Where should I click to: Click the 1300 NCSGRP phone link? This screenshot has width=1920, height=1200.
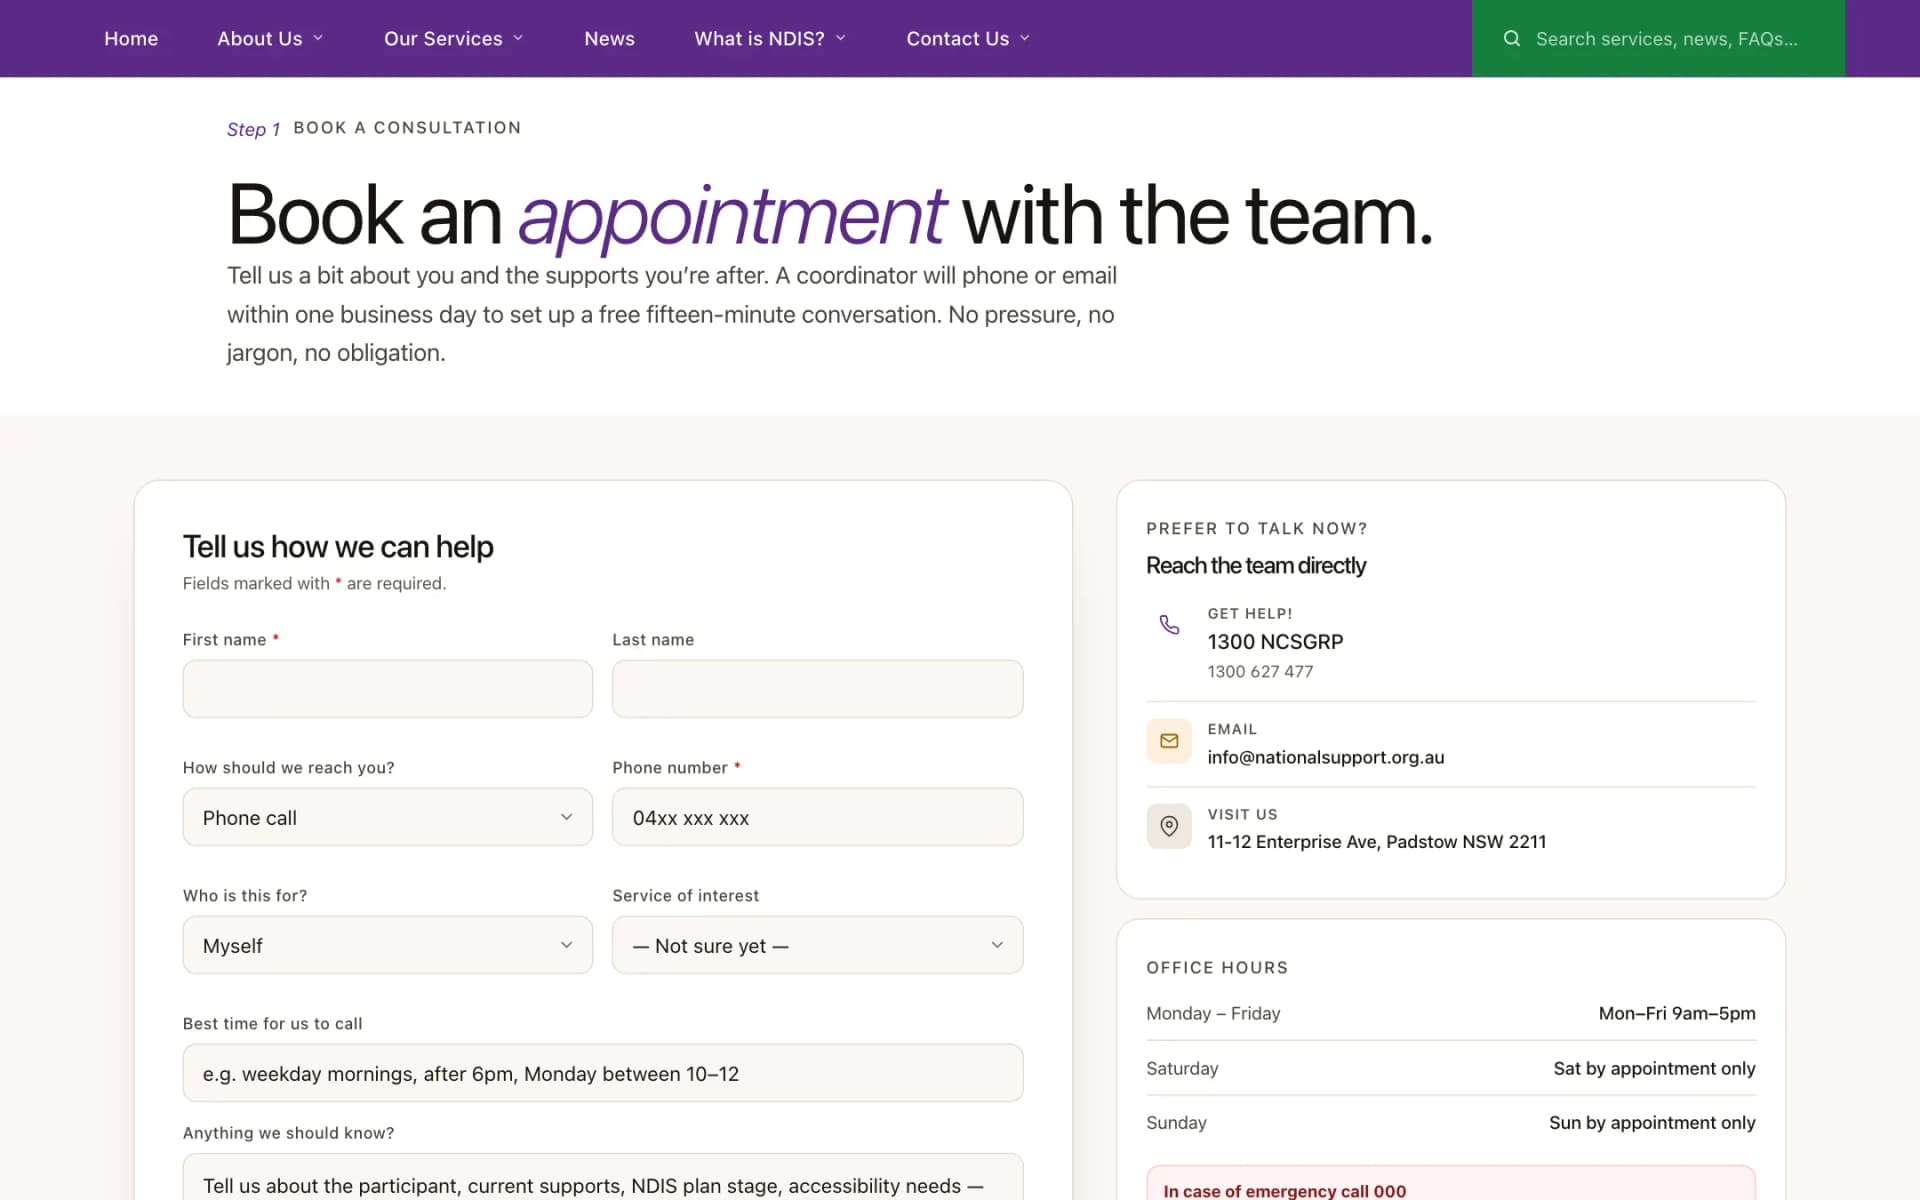click(x=1275, y=641)
